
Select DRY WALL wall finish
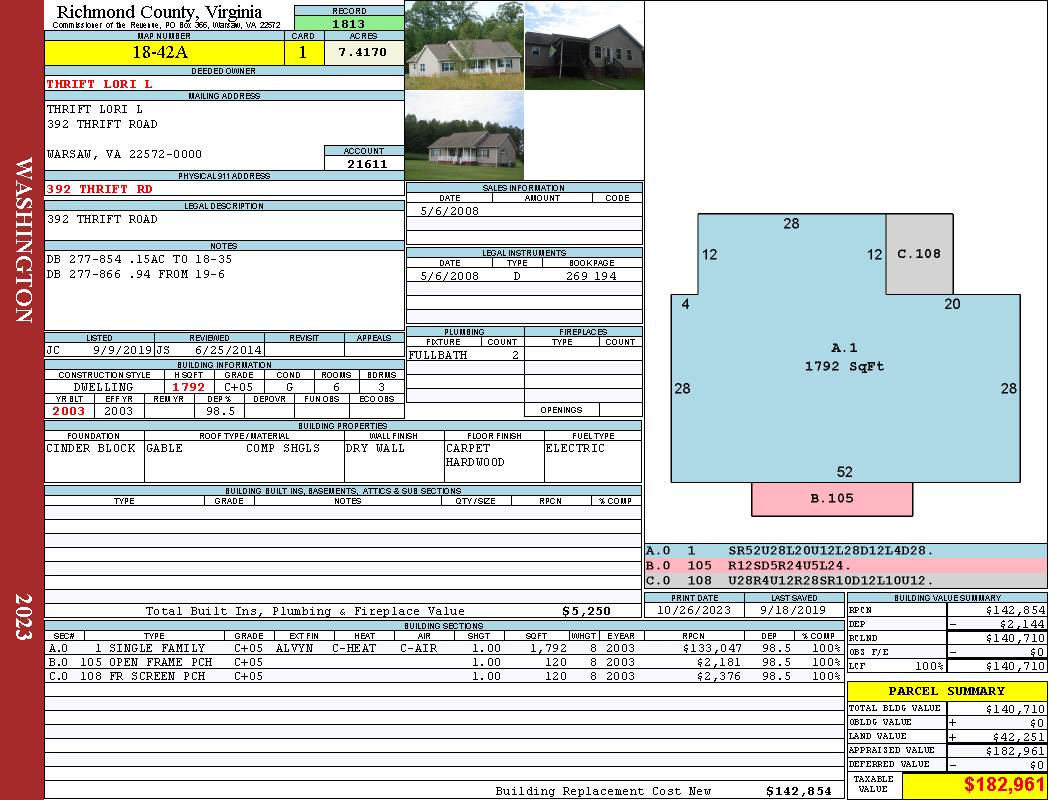coord(375,449)
